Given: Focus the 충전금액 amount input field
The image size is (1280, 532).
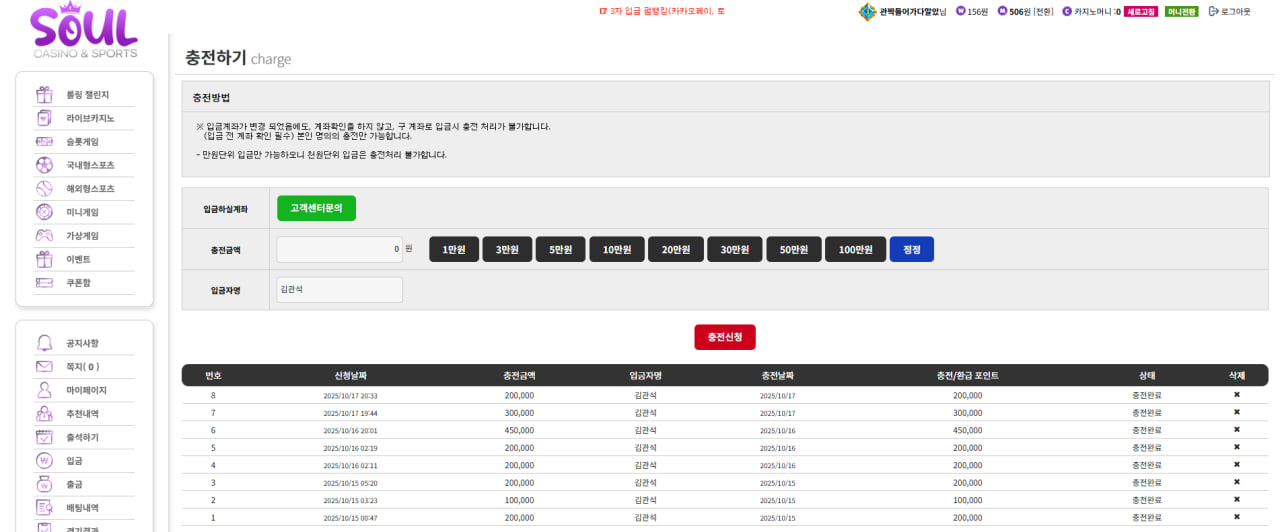Looking at the screenshot, I should (x=340, y=249).
